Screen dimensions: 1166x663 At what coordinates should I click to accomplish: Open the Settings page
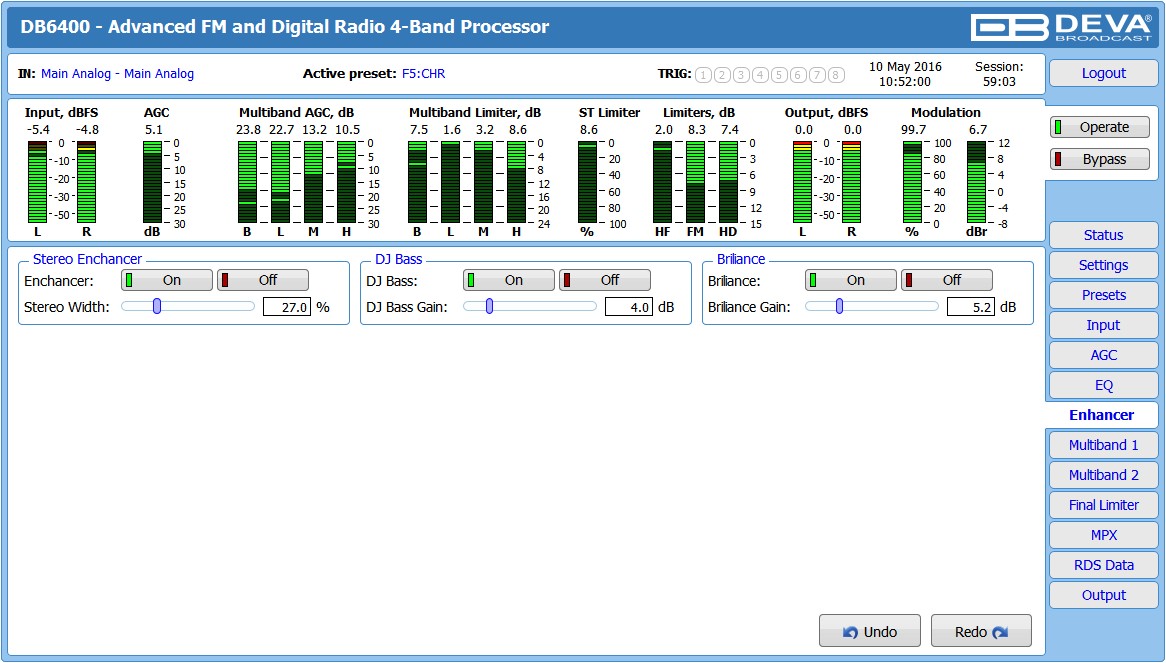click(1104, 265)
